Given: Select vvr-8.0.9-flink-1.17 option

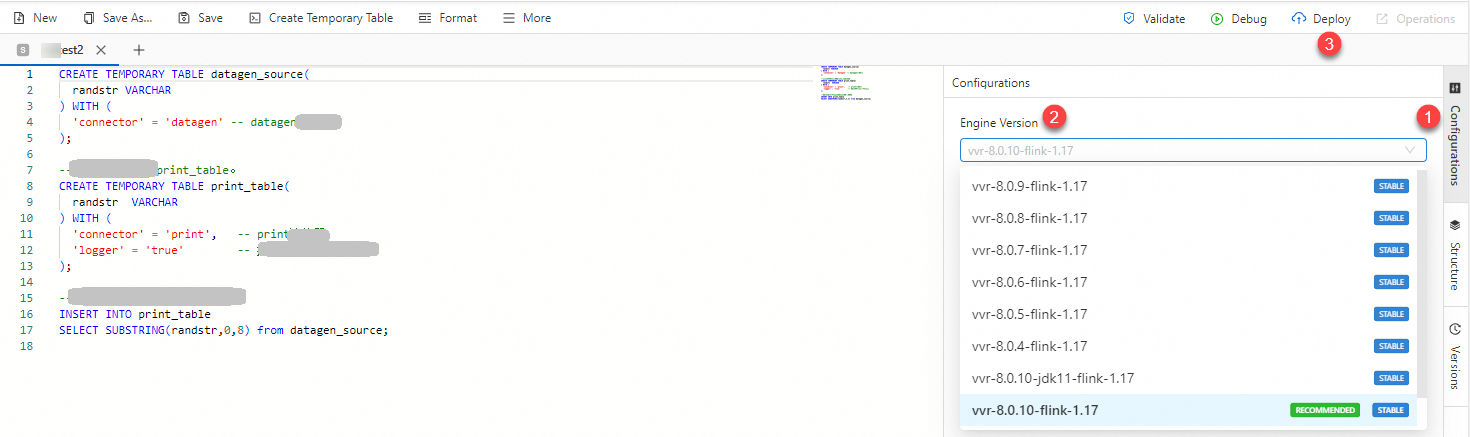Looking at the screenshot, I should point(1188,186).
